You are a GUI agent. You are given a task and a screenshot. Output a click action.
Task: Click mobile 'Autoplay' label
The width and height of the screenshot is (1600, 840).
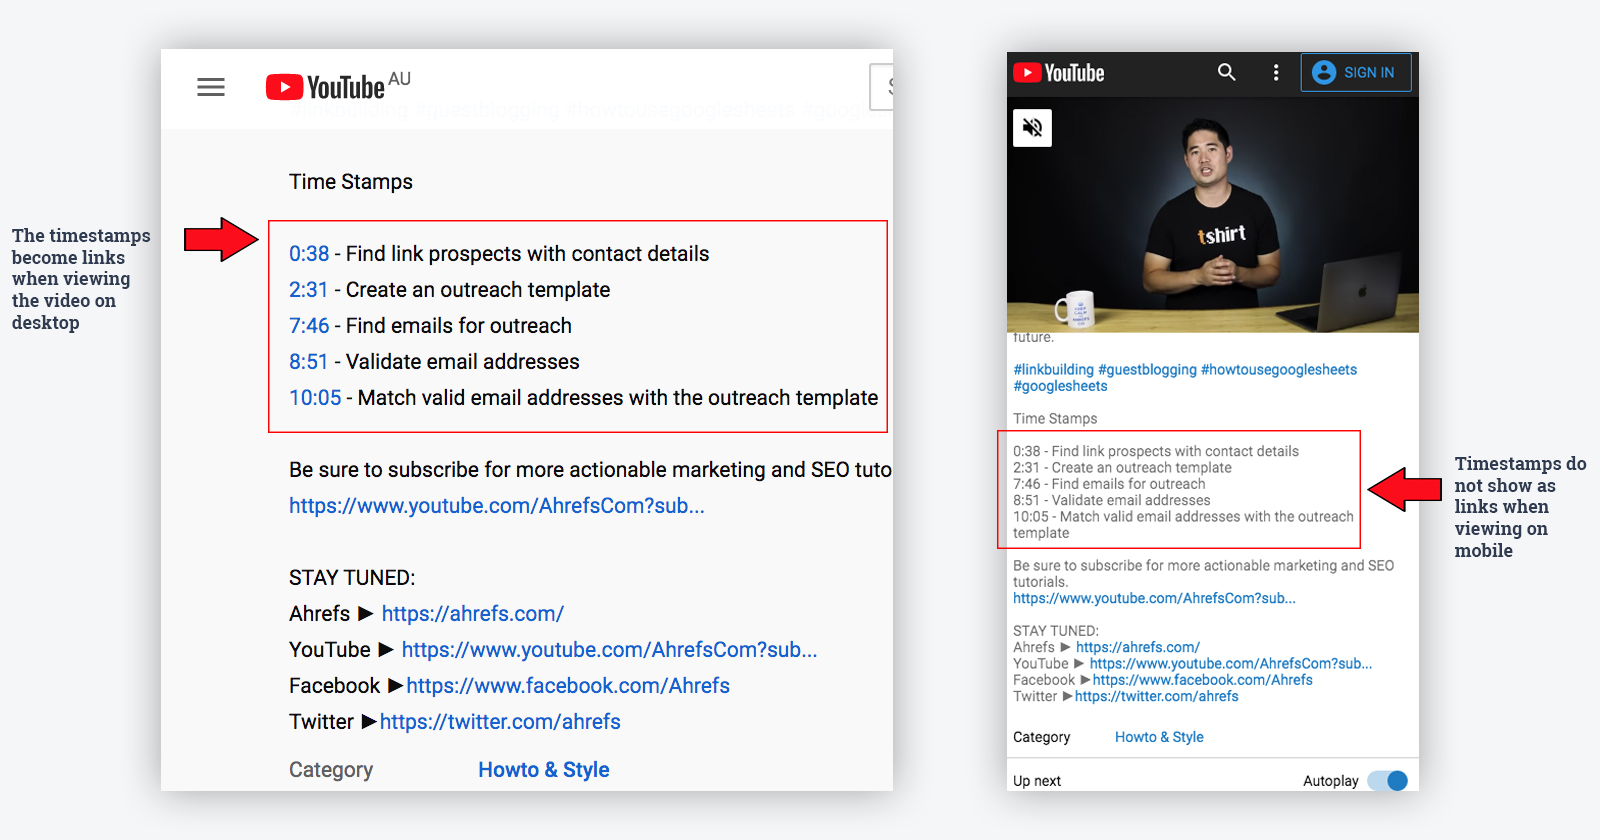click(1331, 781)
